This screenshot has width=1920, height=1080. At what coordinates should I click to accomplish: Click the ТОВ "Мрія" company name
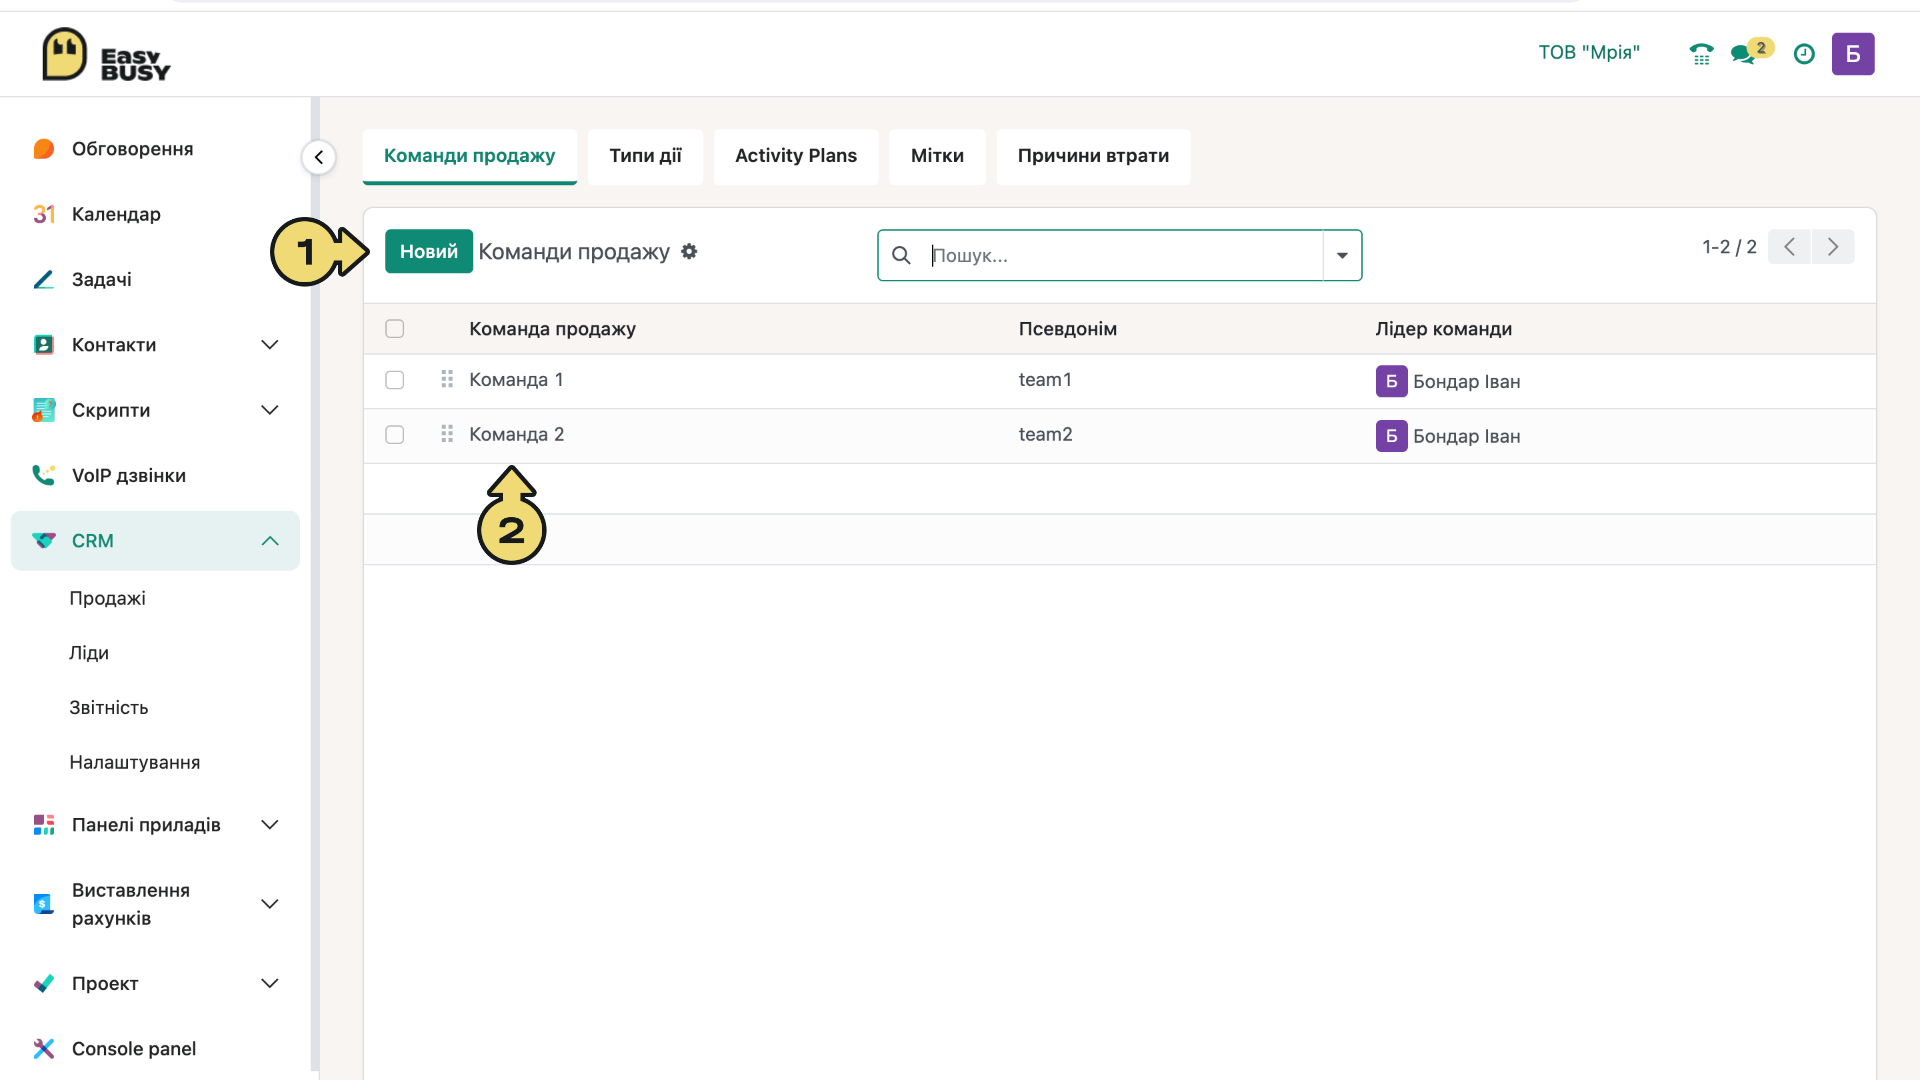1589,53
